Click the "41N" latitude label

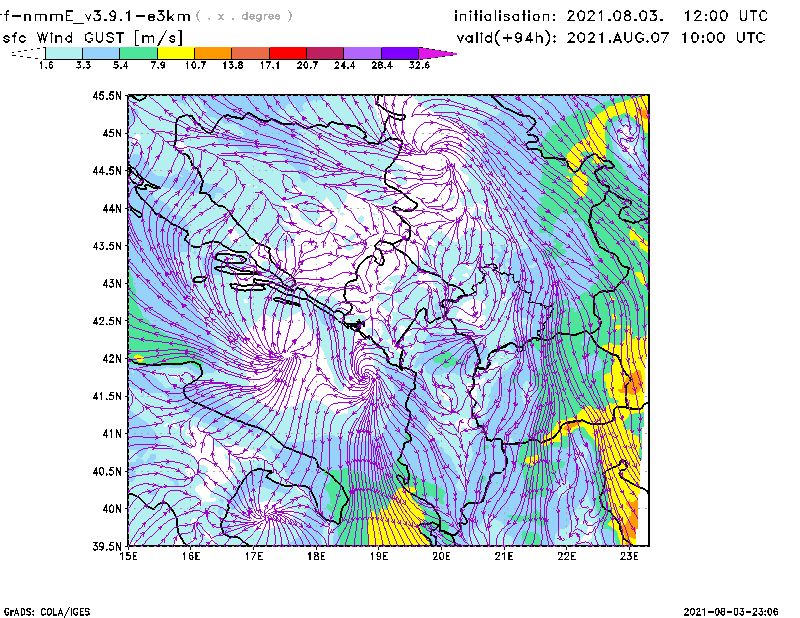112,433
